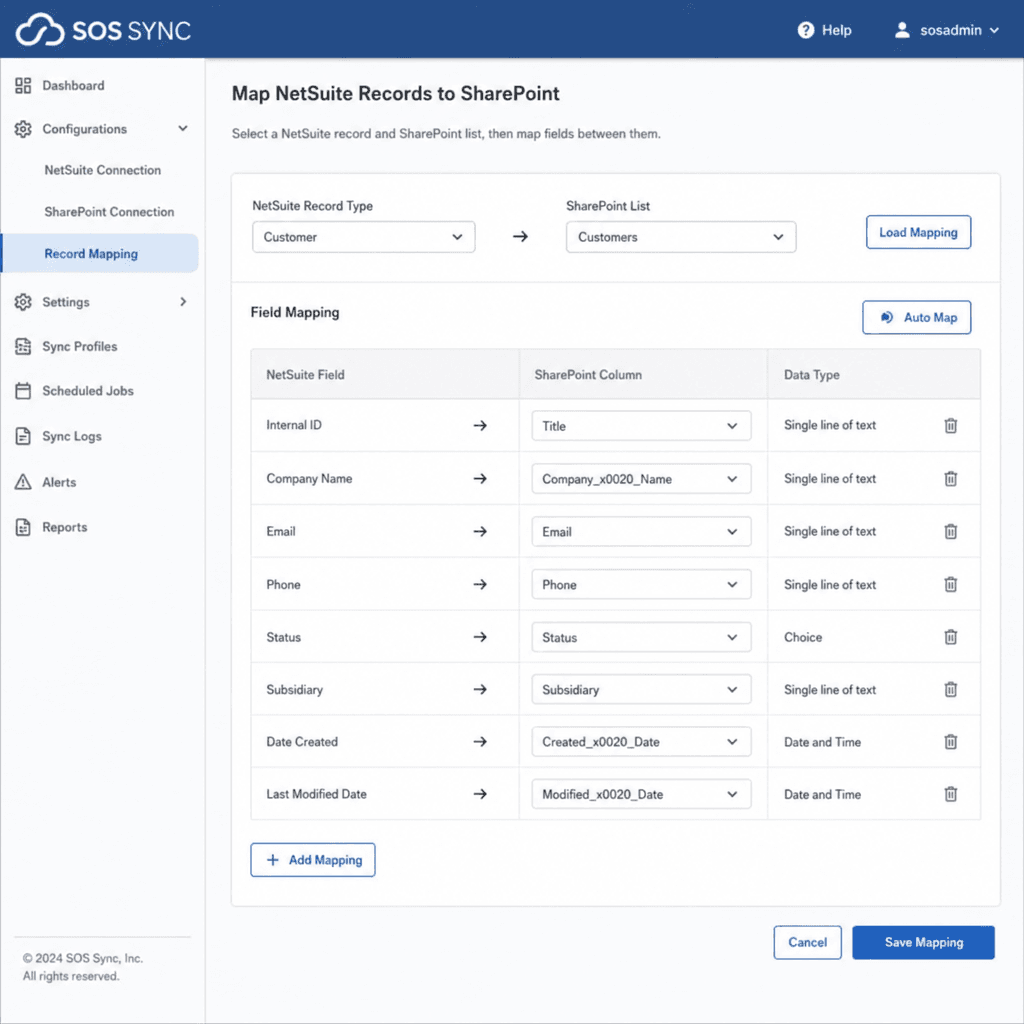
Task: Click the Auto Map refresh icon
Action: click(887, 317)
